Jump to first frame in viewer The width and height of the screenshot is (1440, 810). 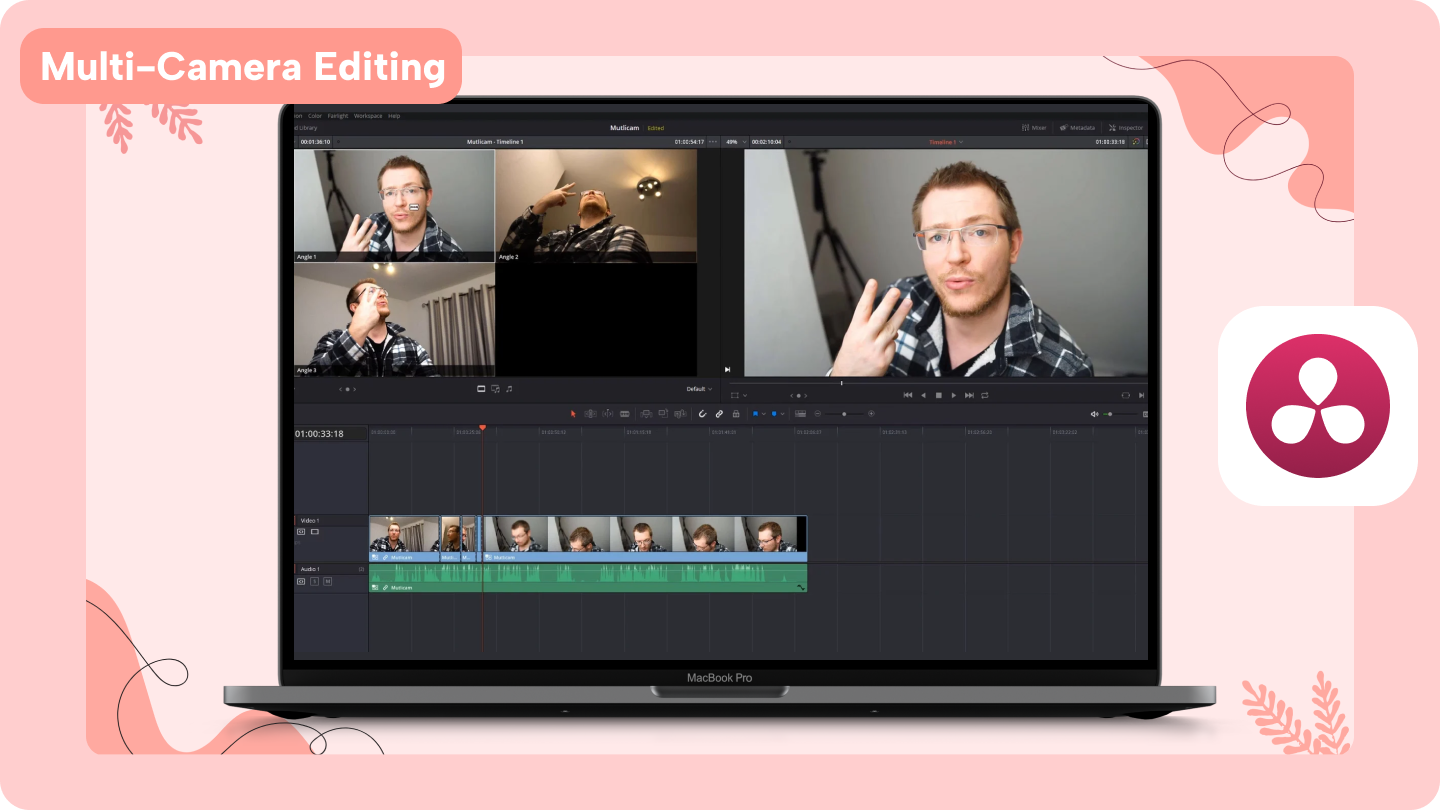click(x=908, y=395)
